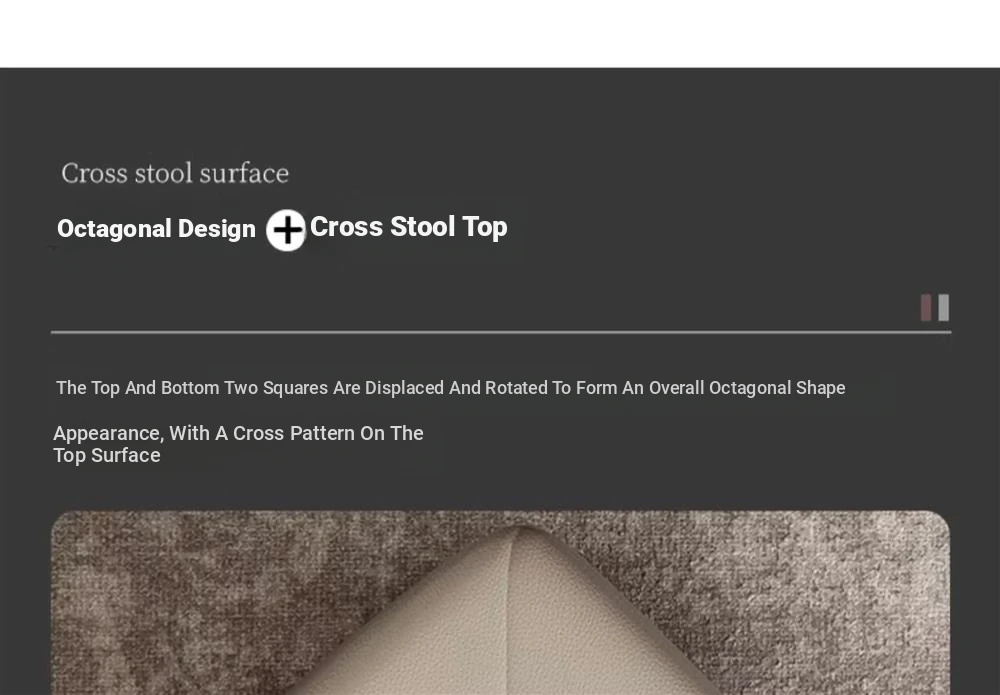Click the horizontal divider line under the title
The width and height of the screenshot is (1000, 695).
click(x=500, y=331)
